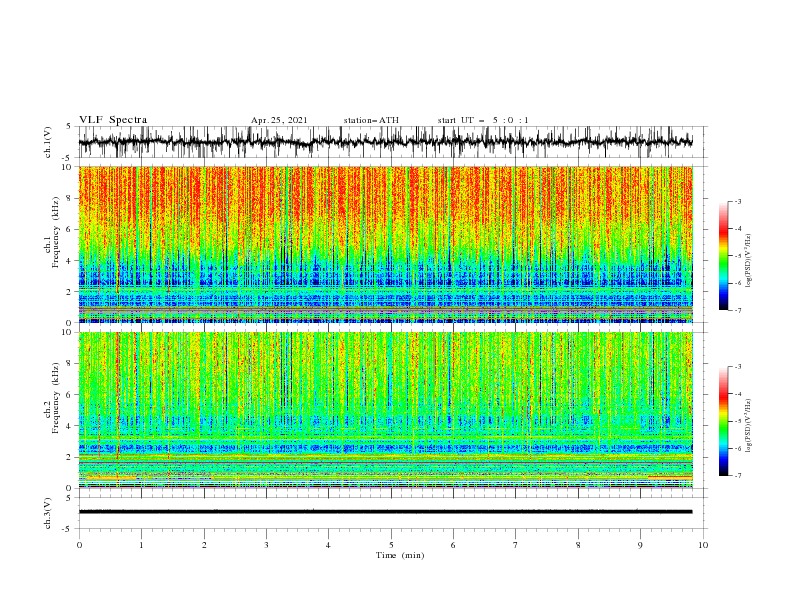Click time axis tick label "4"
Viewport: 792px width, 612px height.
(328, 545)
